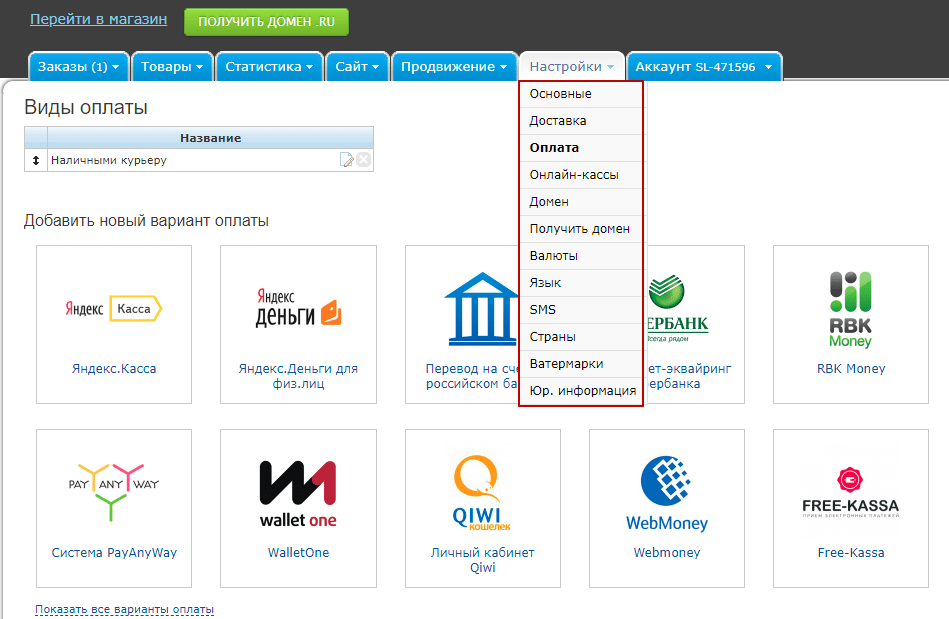Image resolution: width=949 pixels, height=619 pixels.
Task: Select Юр. информация menu item
Action: pyautogui.click(x=581, y=391)
